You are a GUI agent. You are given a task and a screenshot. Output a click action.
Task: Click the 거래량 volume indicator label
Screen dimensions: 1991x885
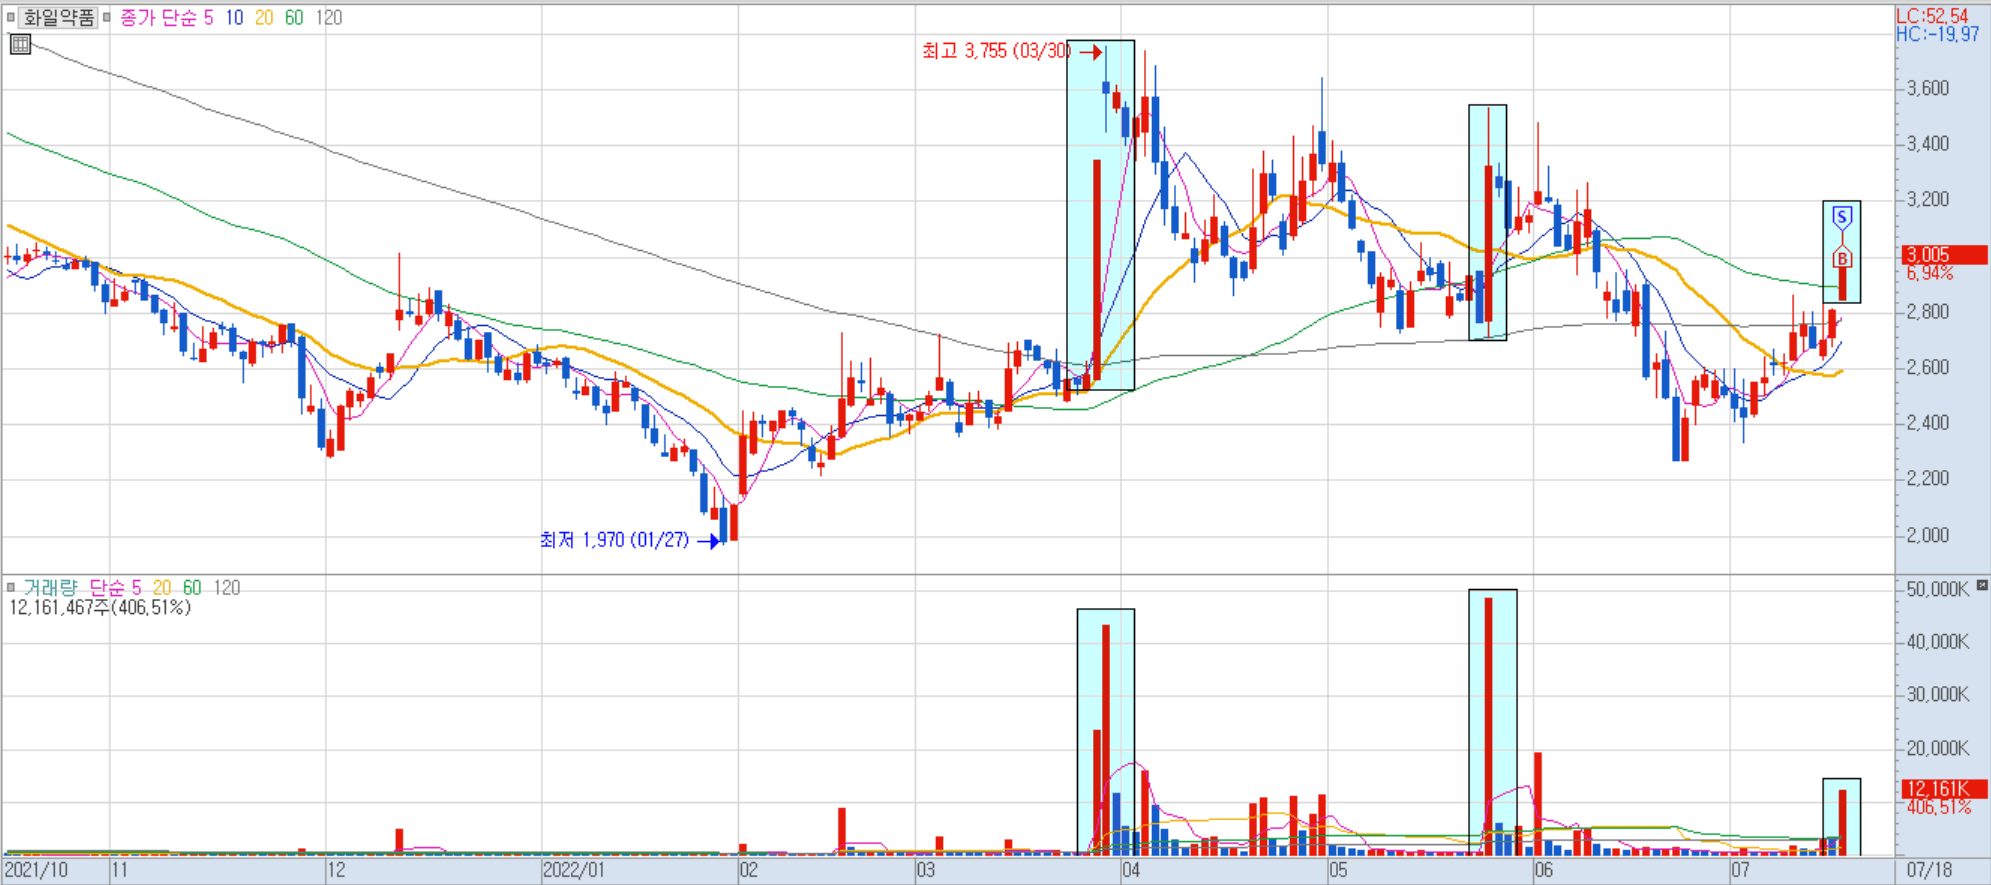point(50,587)
